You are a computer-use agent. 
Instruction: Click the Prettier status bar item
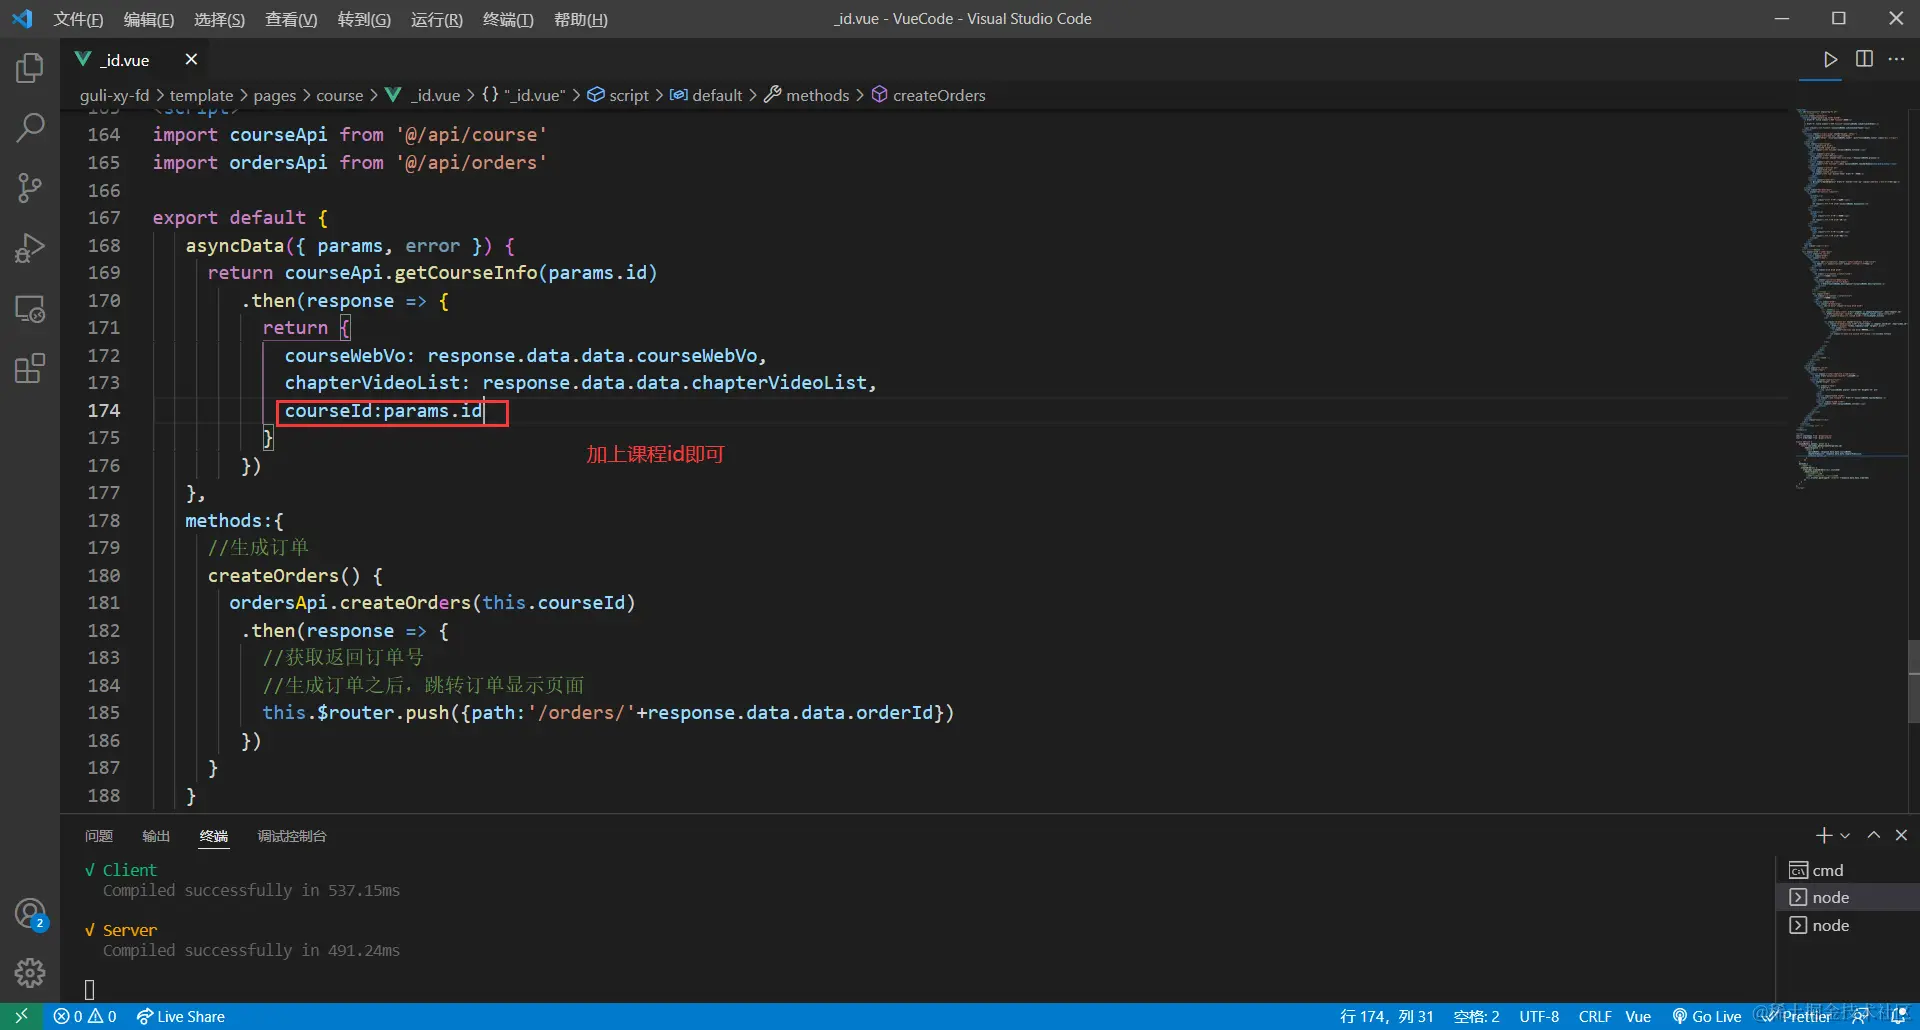1797,1016
